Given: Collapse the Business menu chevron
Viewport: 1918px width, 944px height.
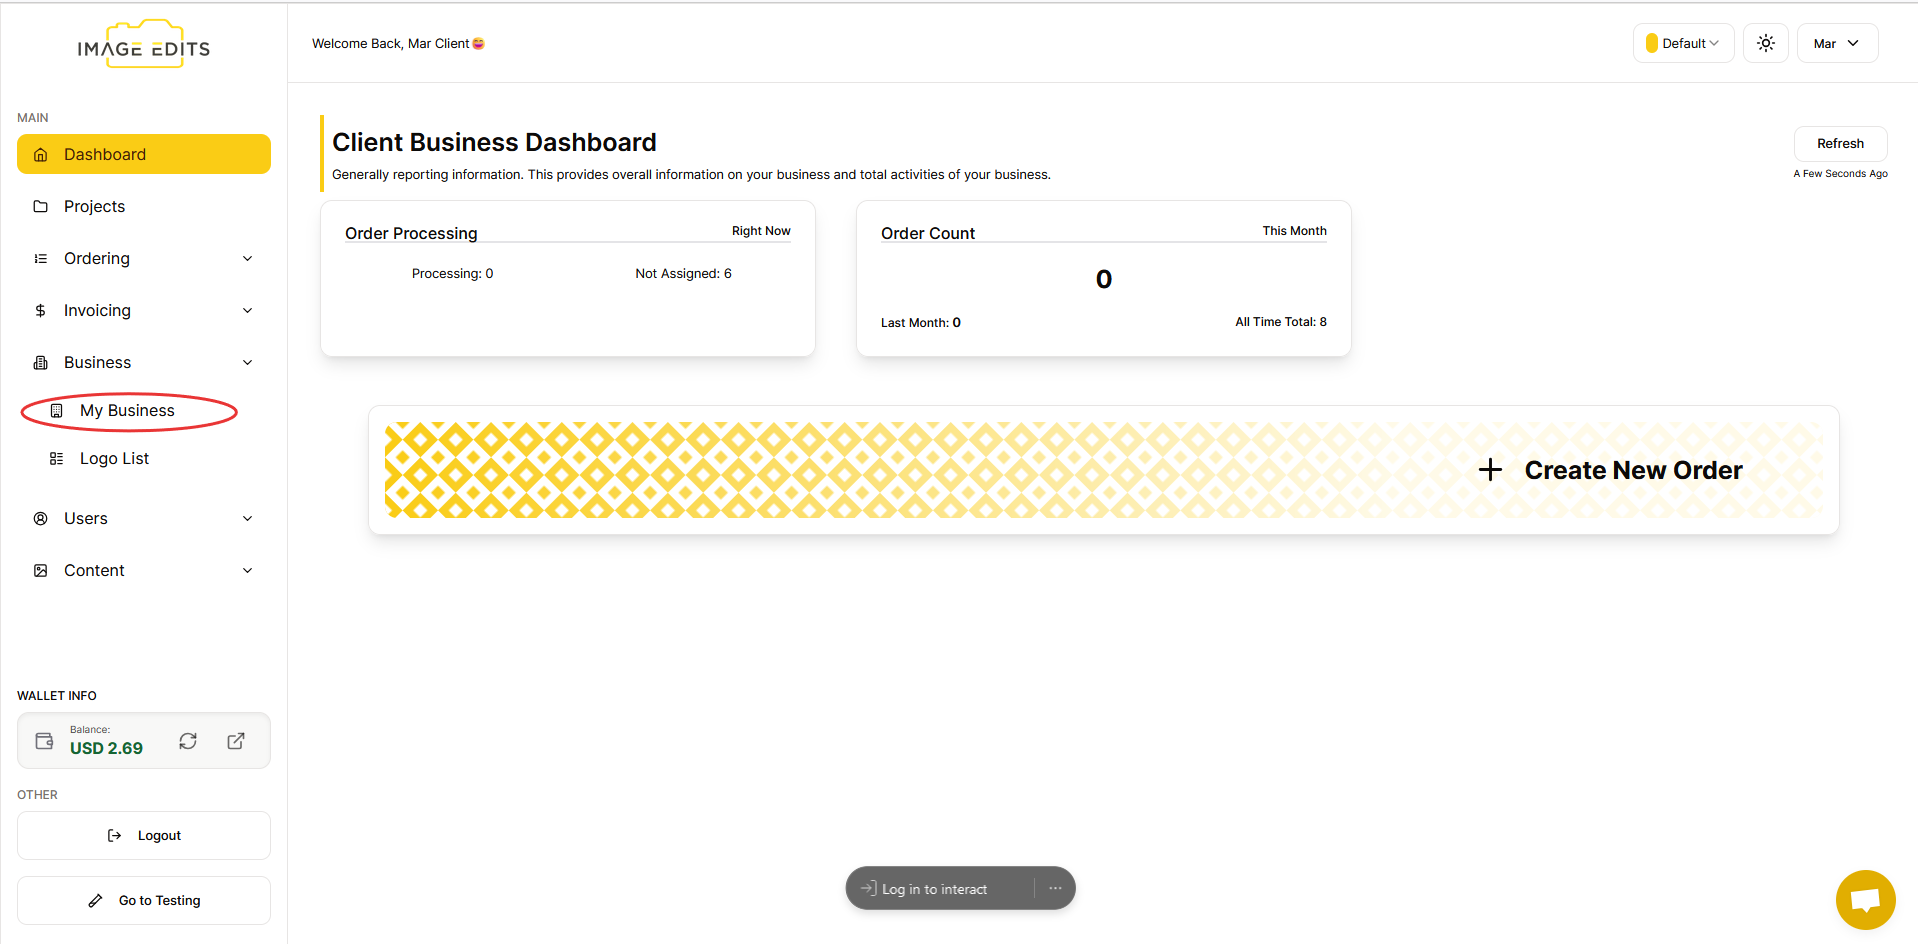Looking at the screenshot, I should click(248, 363).
